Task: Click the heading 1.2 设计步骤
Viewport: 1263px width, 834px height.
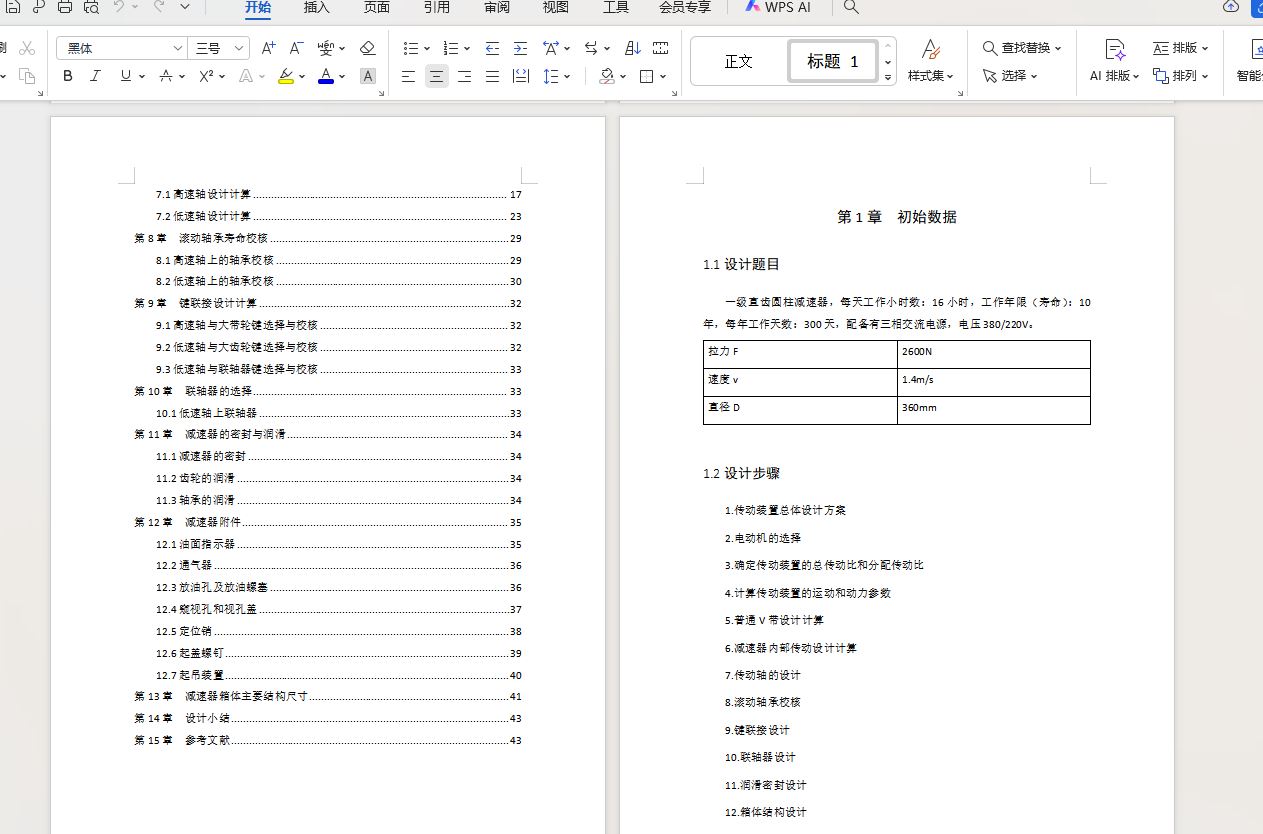Action: point(741,474)
